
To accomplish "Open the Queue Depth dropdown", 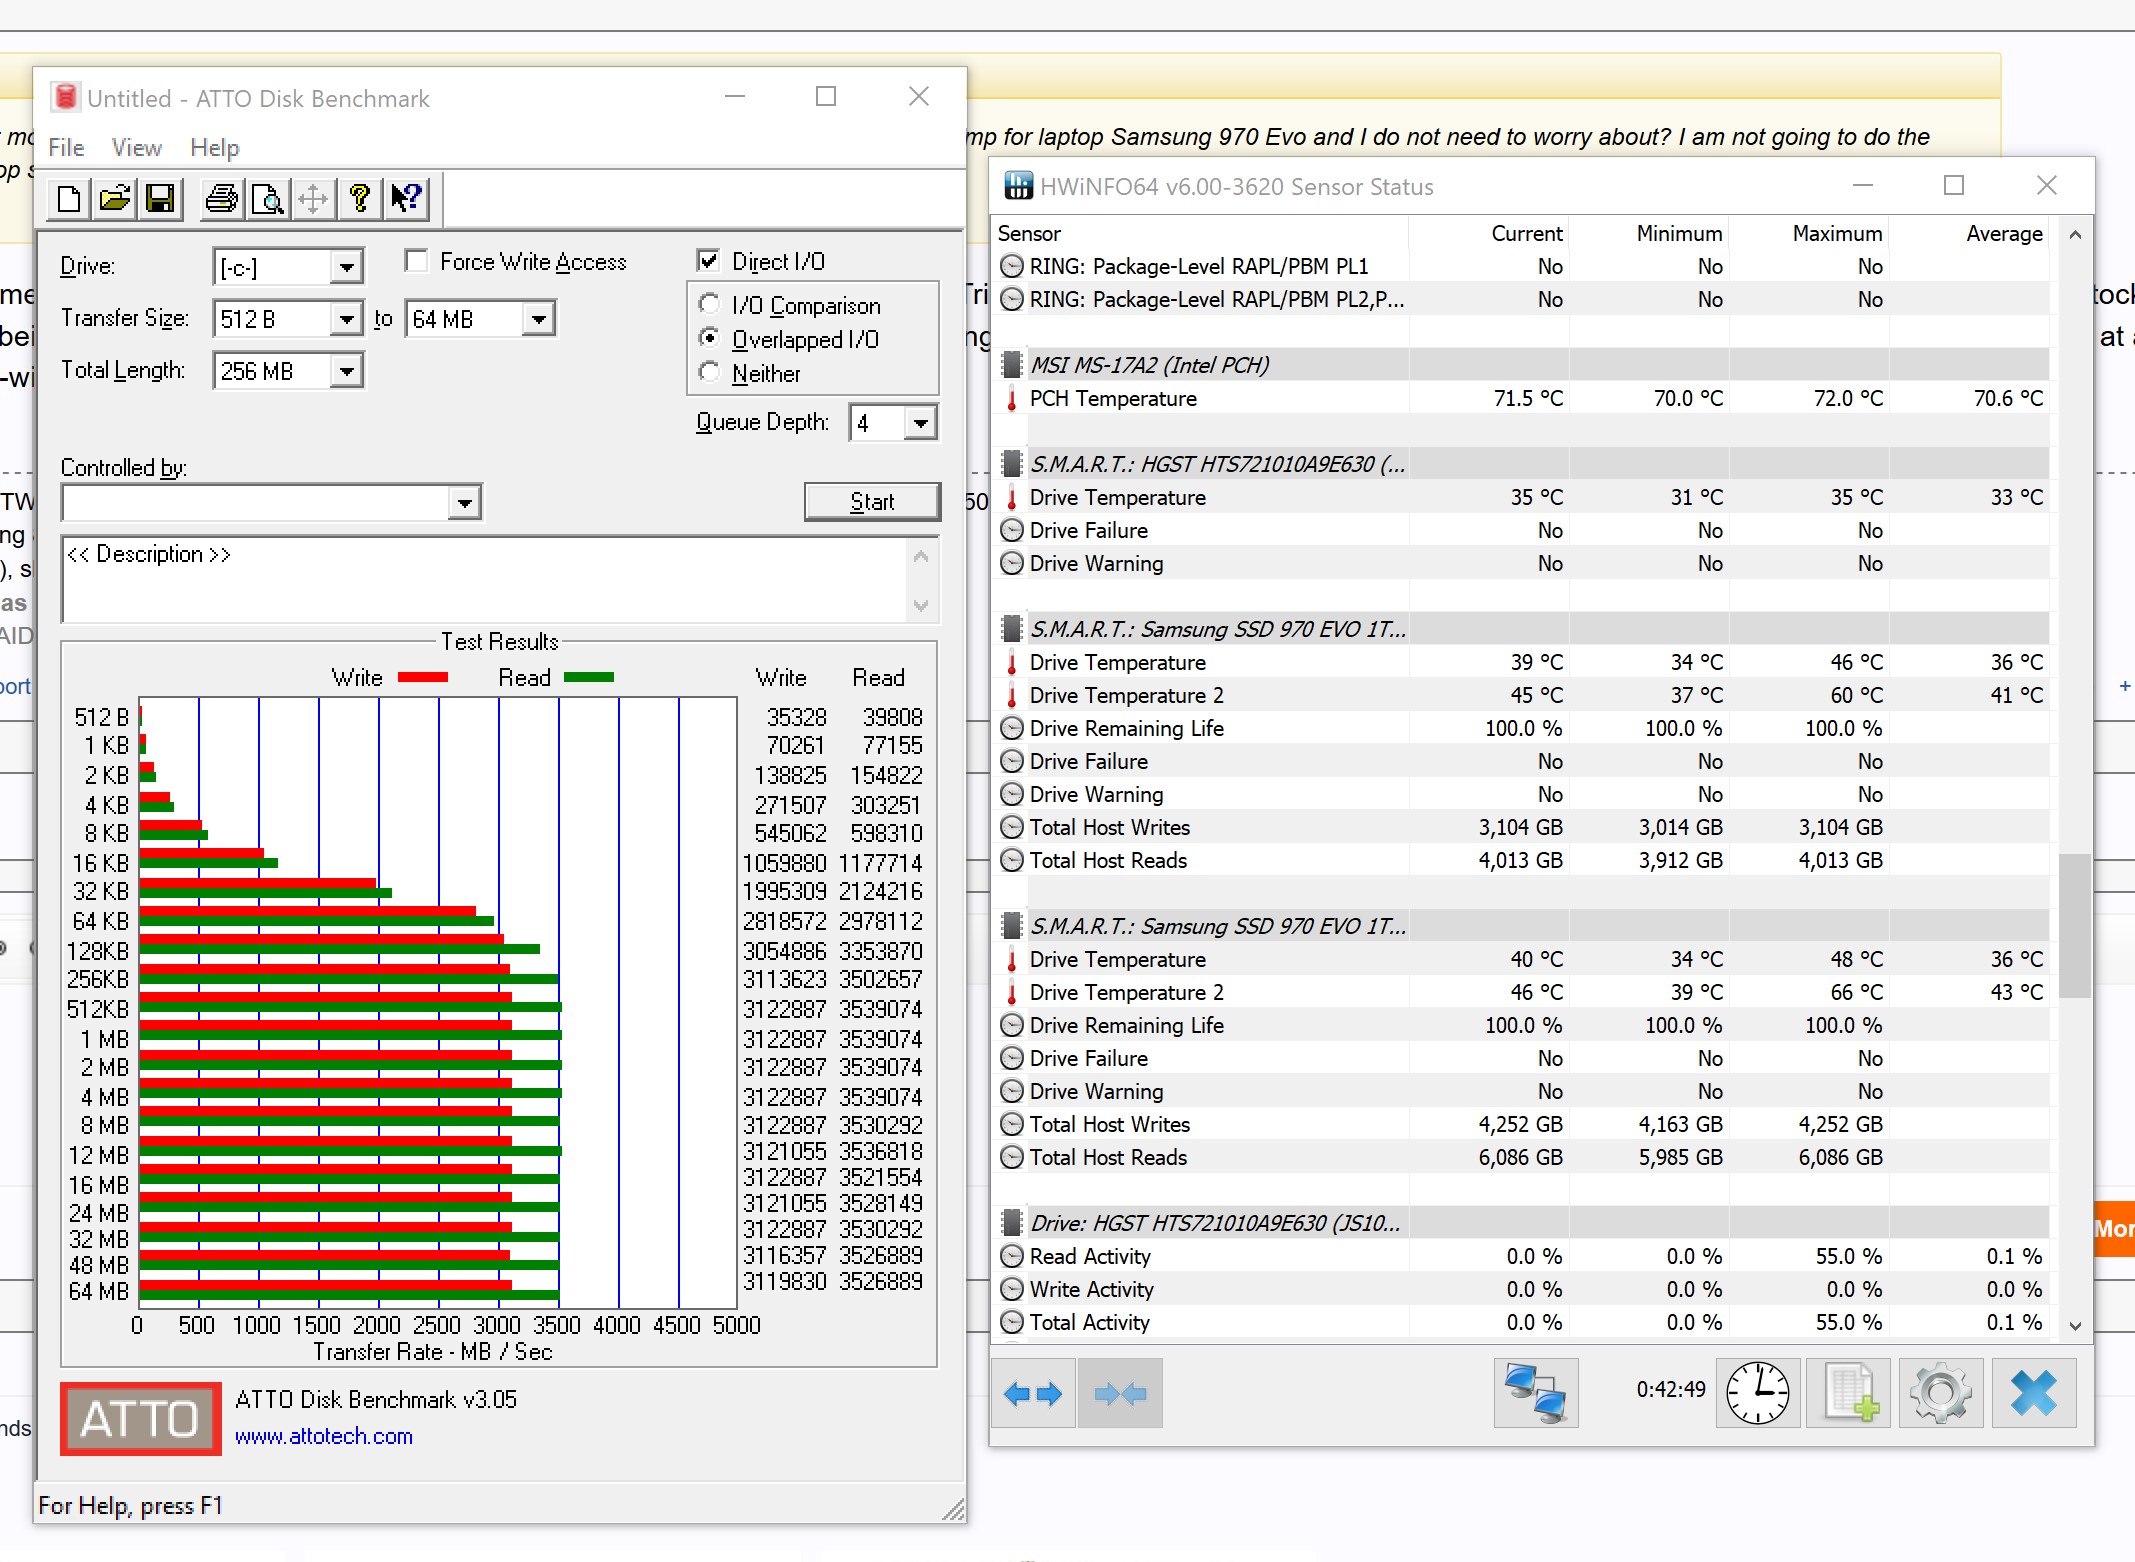I will tap(920, 423).
